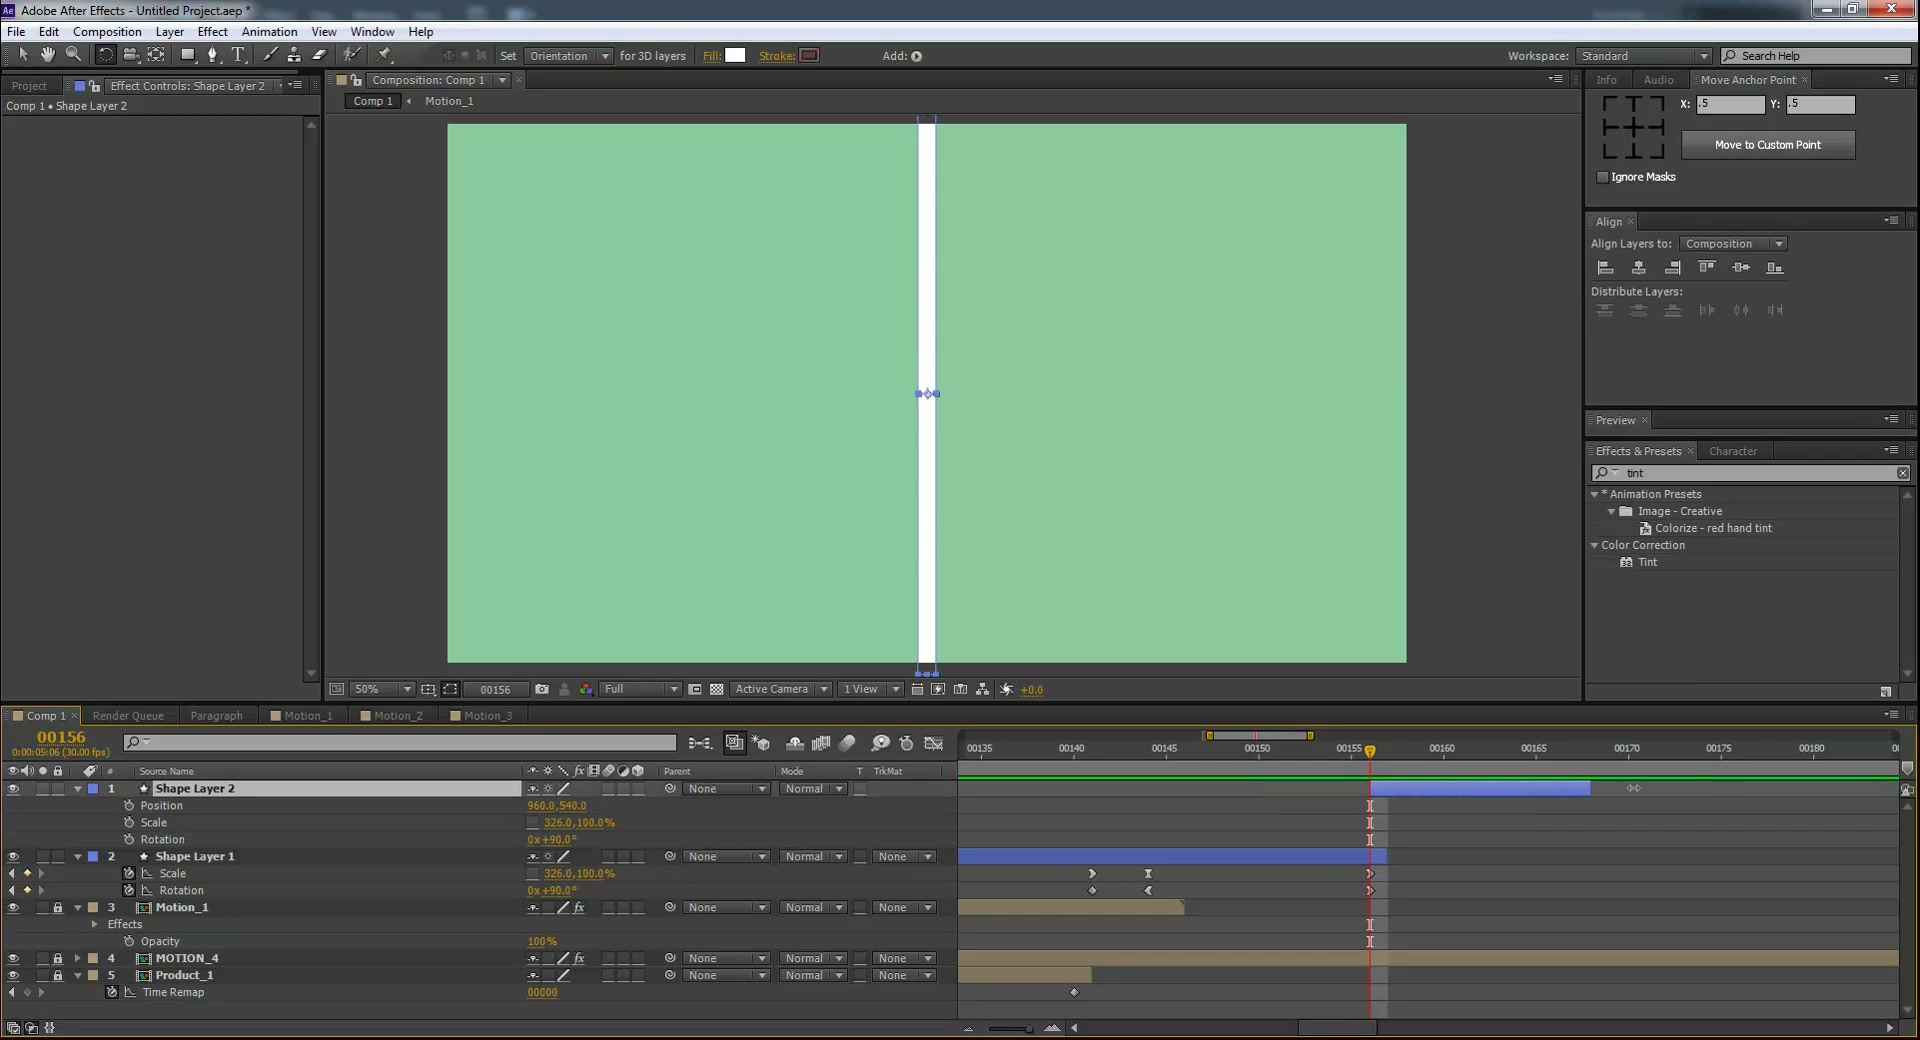This screenshot has width=1920, height=1040.
Task: Click the Move to Custom Point button
Action: coord(1767,145)
